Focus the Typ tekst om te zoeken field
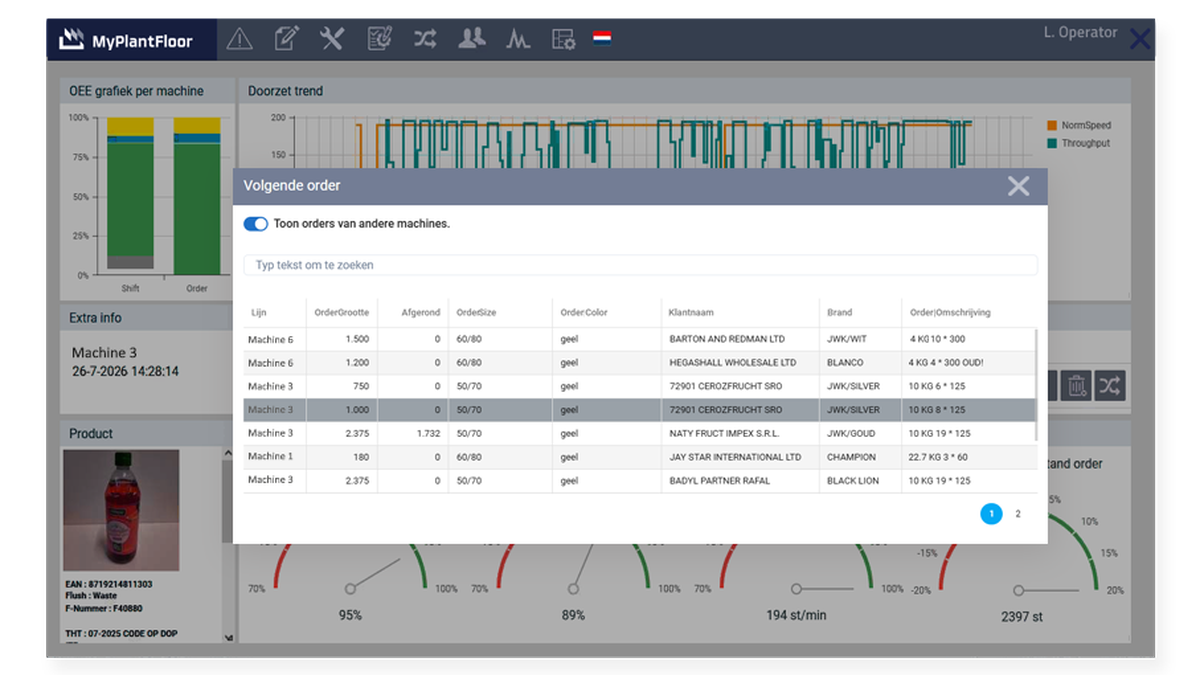Screen dimensions: 1200x675 [640, 265]
